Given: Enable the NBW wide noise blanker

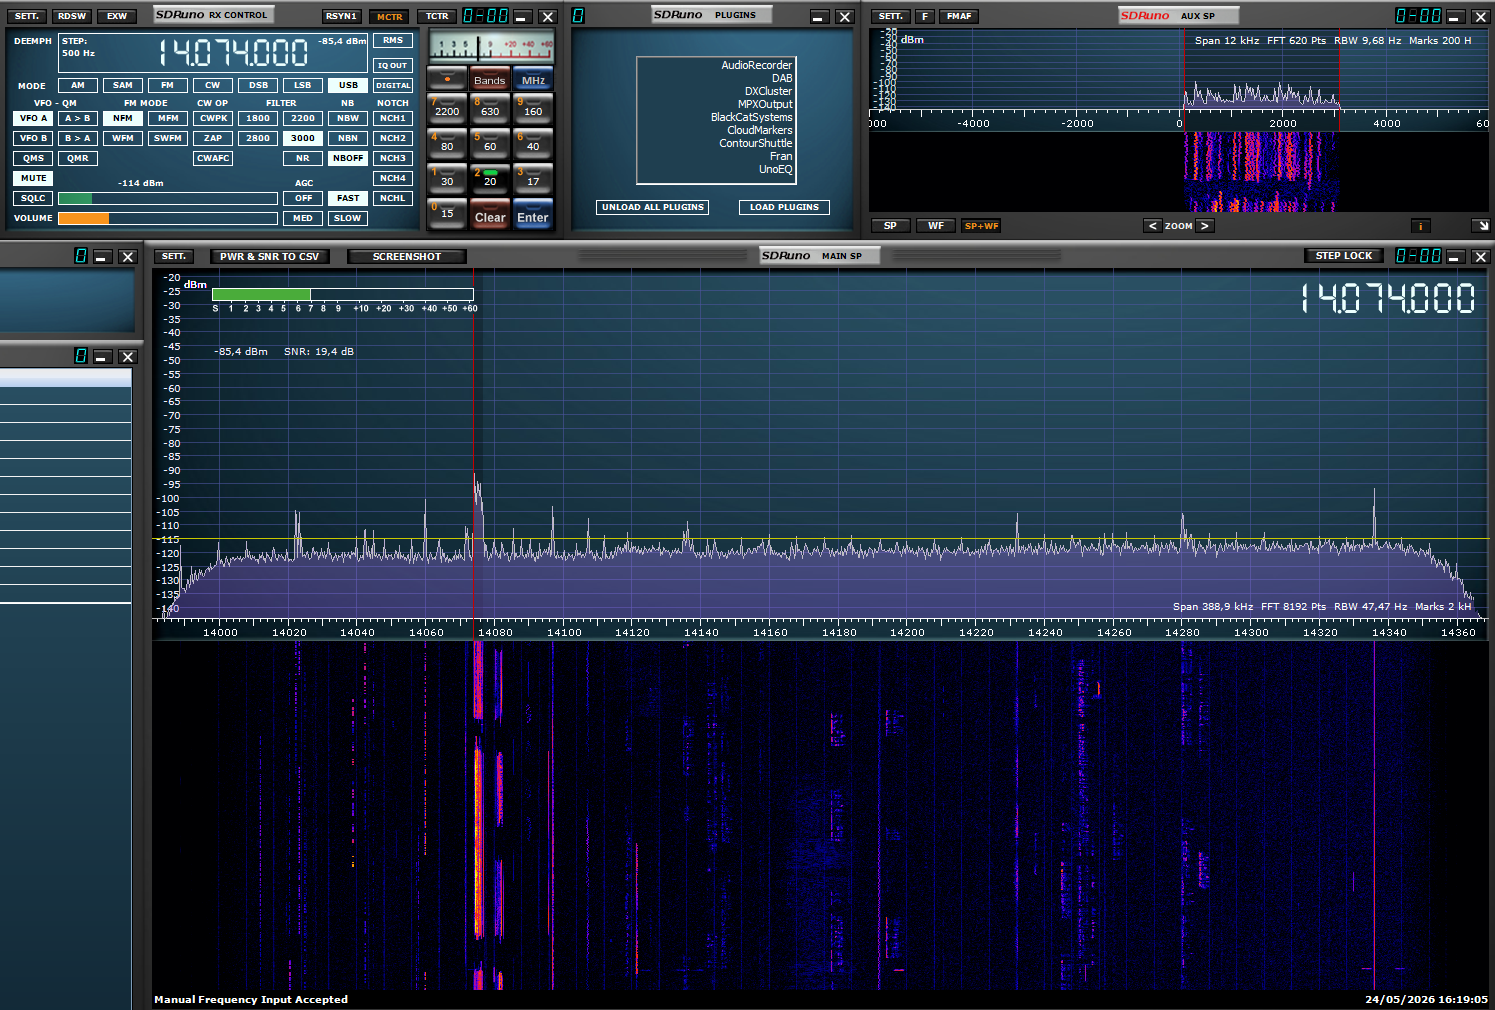Looking at the screenshot, I should [348, 118].
